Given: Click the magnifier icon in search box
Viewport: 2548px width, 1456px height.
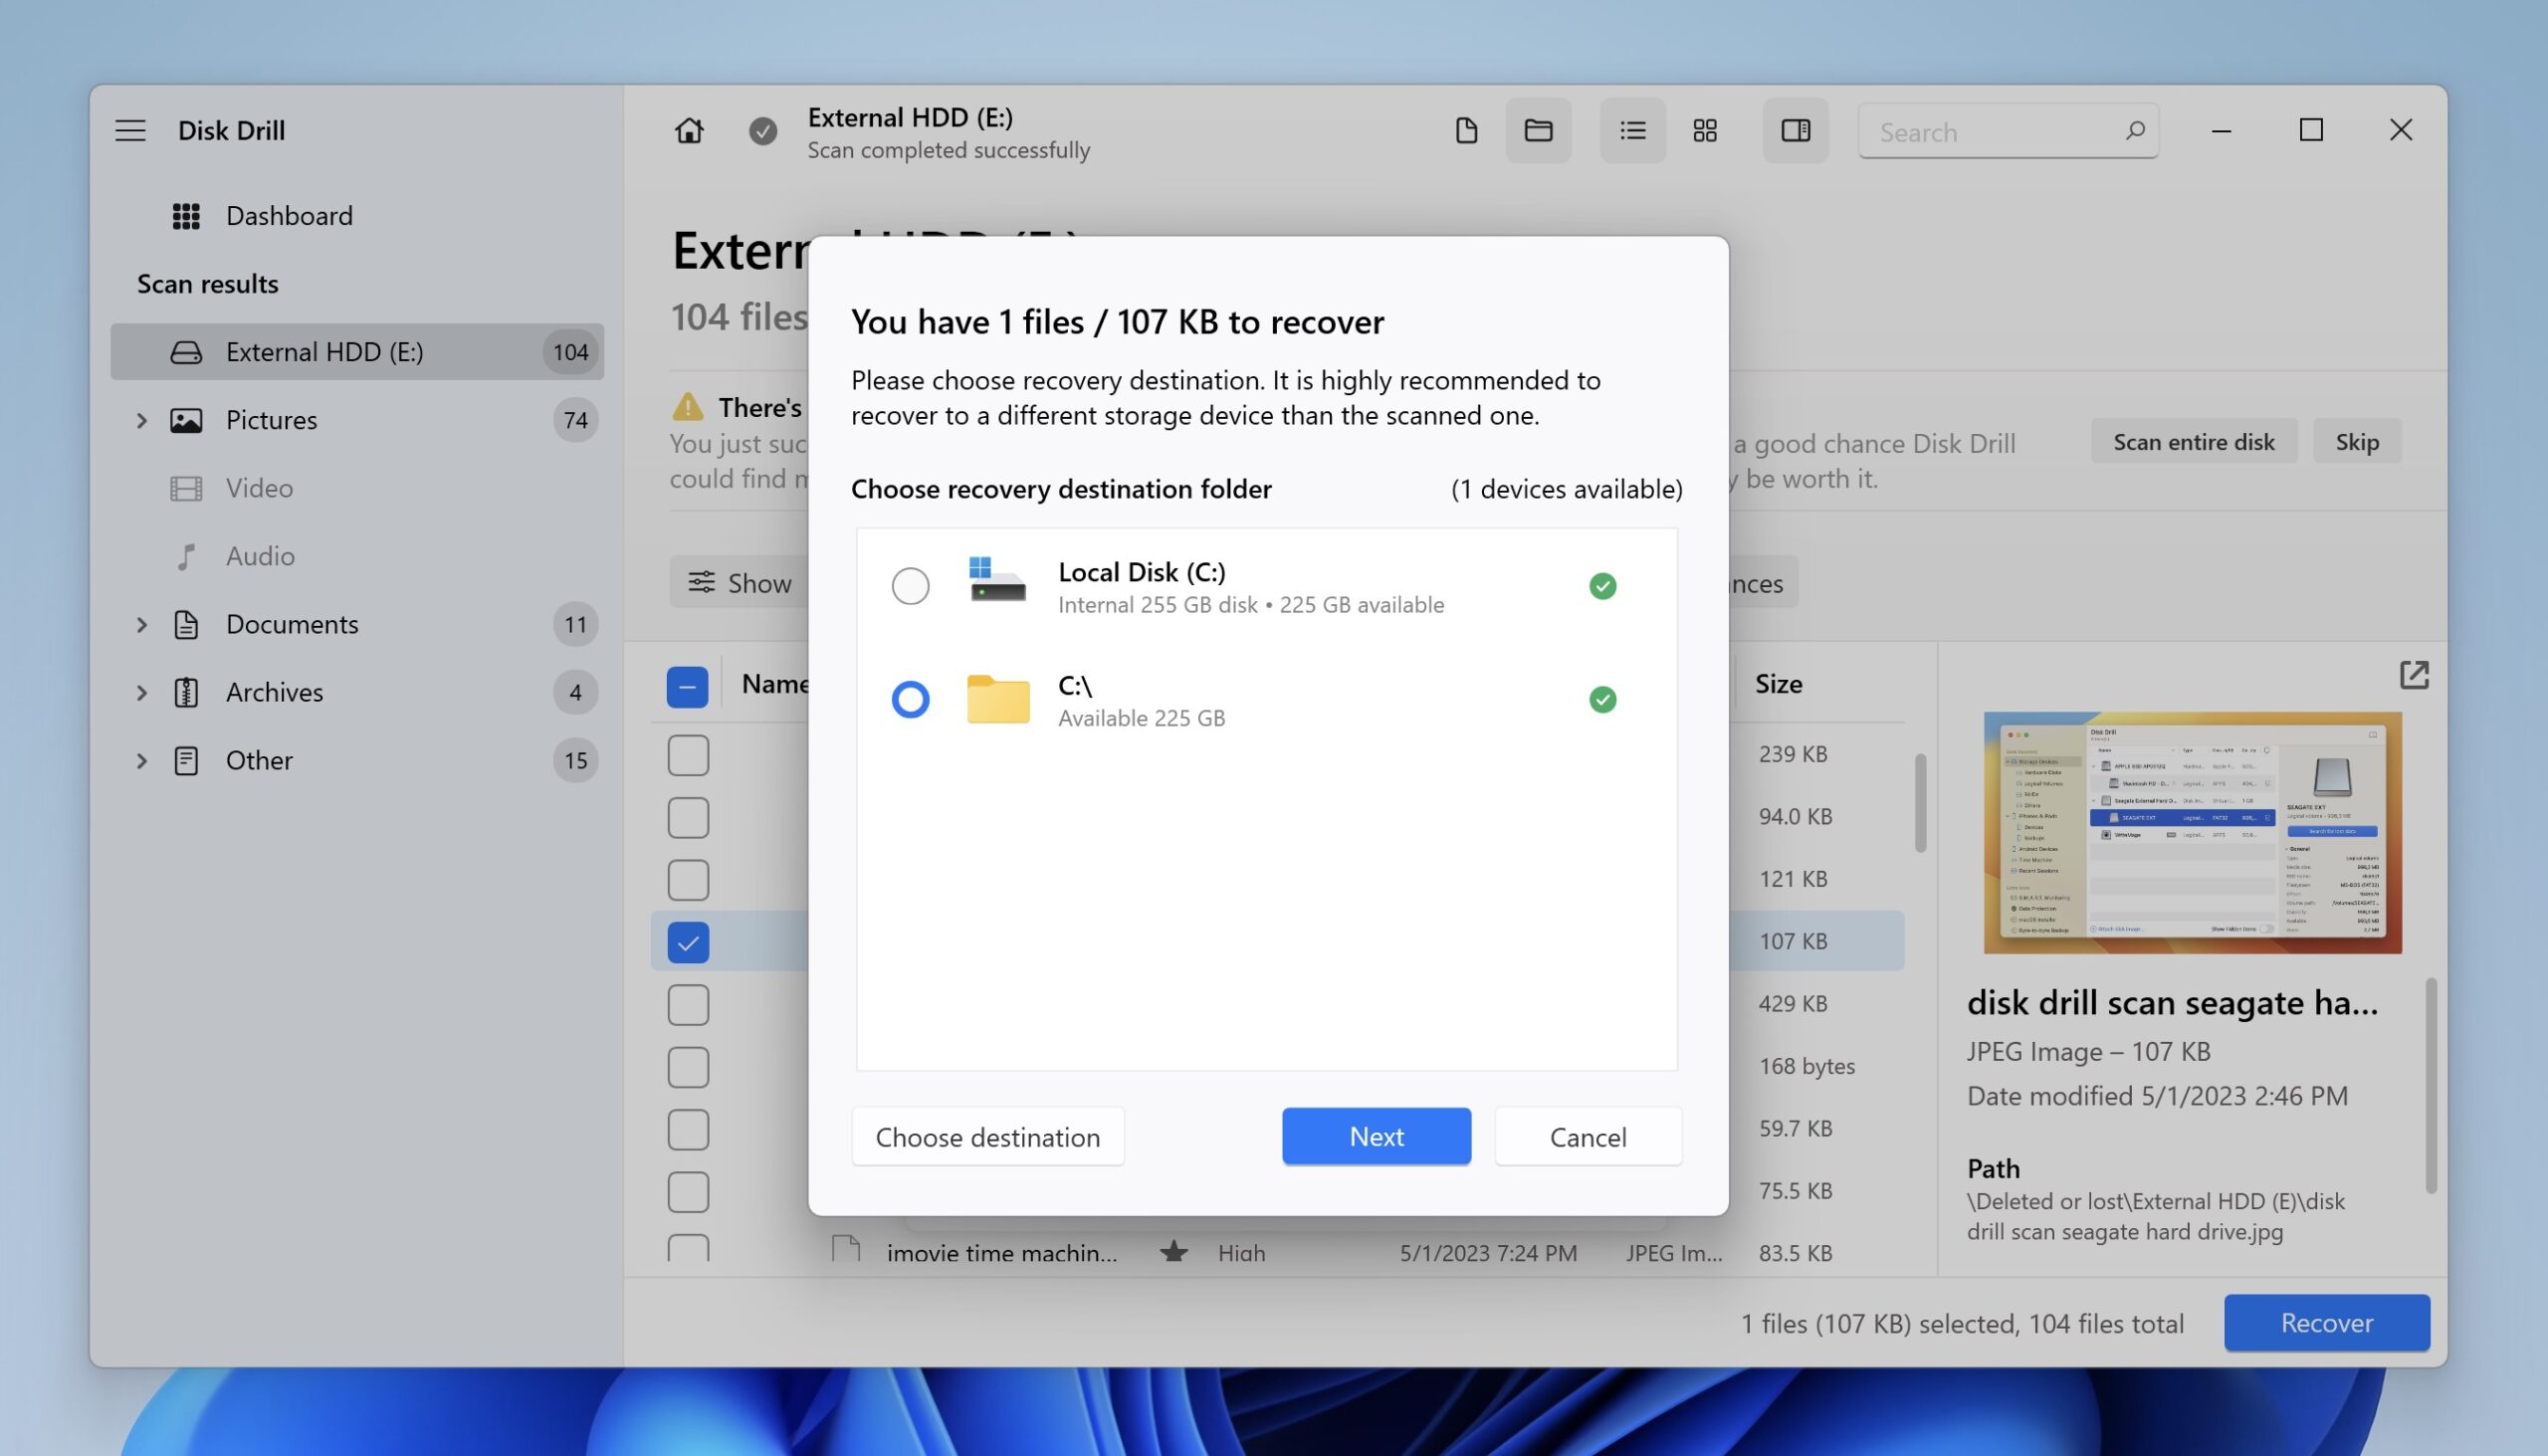Looking at the screenshot, I should click(2134, 130).
